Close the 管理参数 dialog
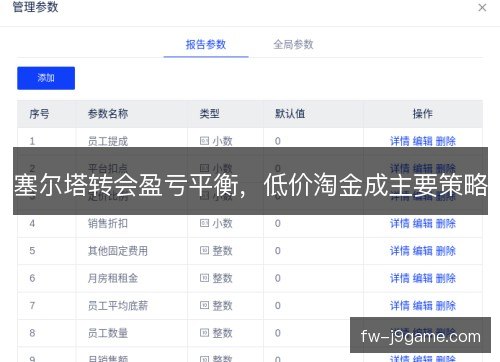The height and width of the screenshot is (362, 500). [x=482, y=7]
